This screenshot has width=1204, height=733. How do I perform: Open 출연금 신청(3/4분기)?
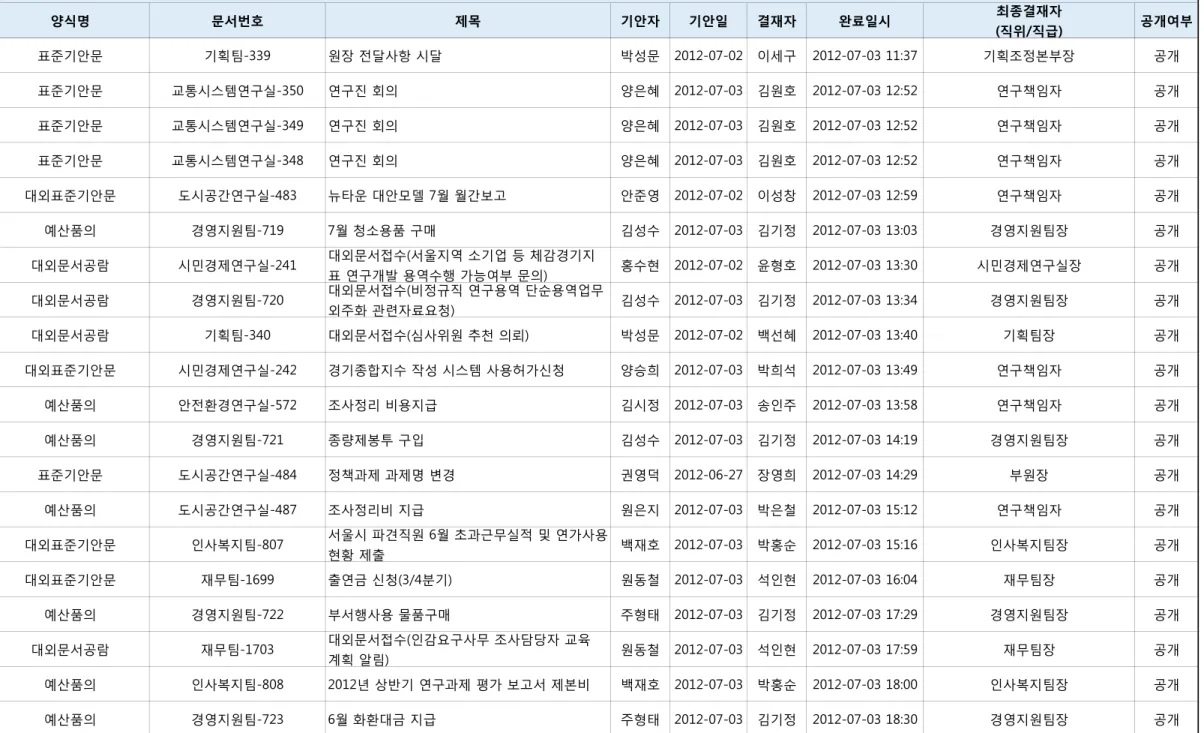pos(391,581)
